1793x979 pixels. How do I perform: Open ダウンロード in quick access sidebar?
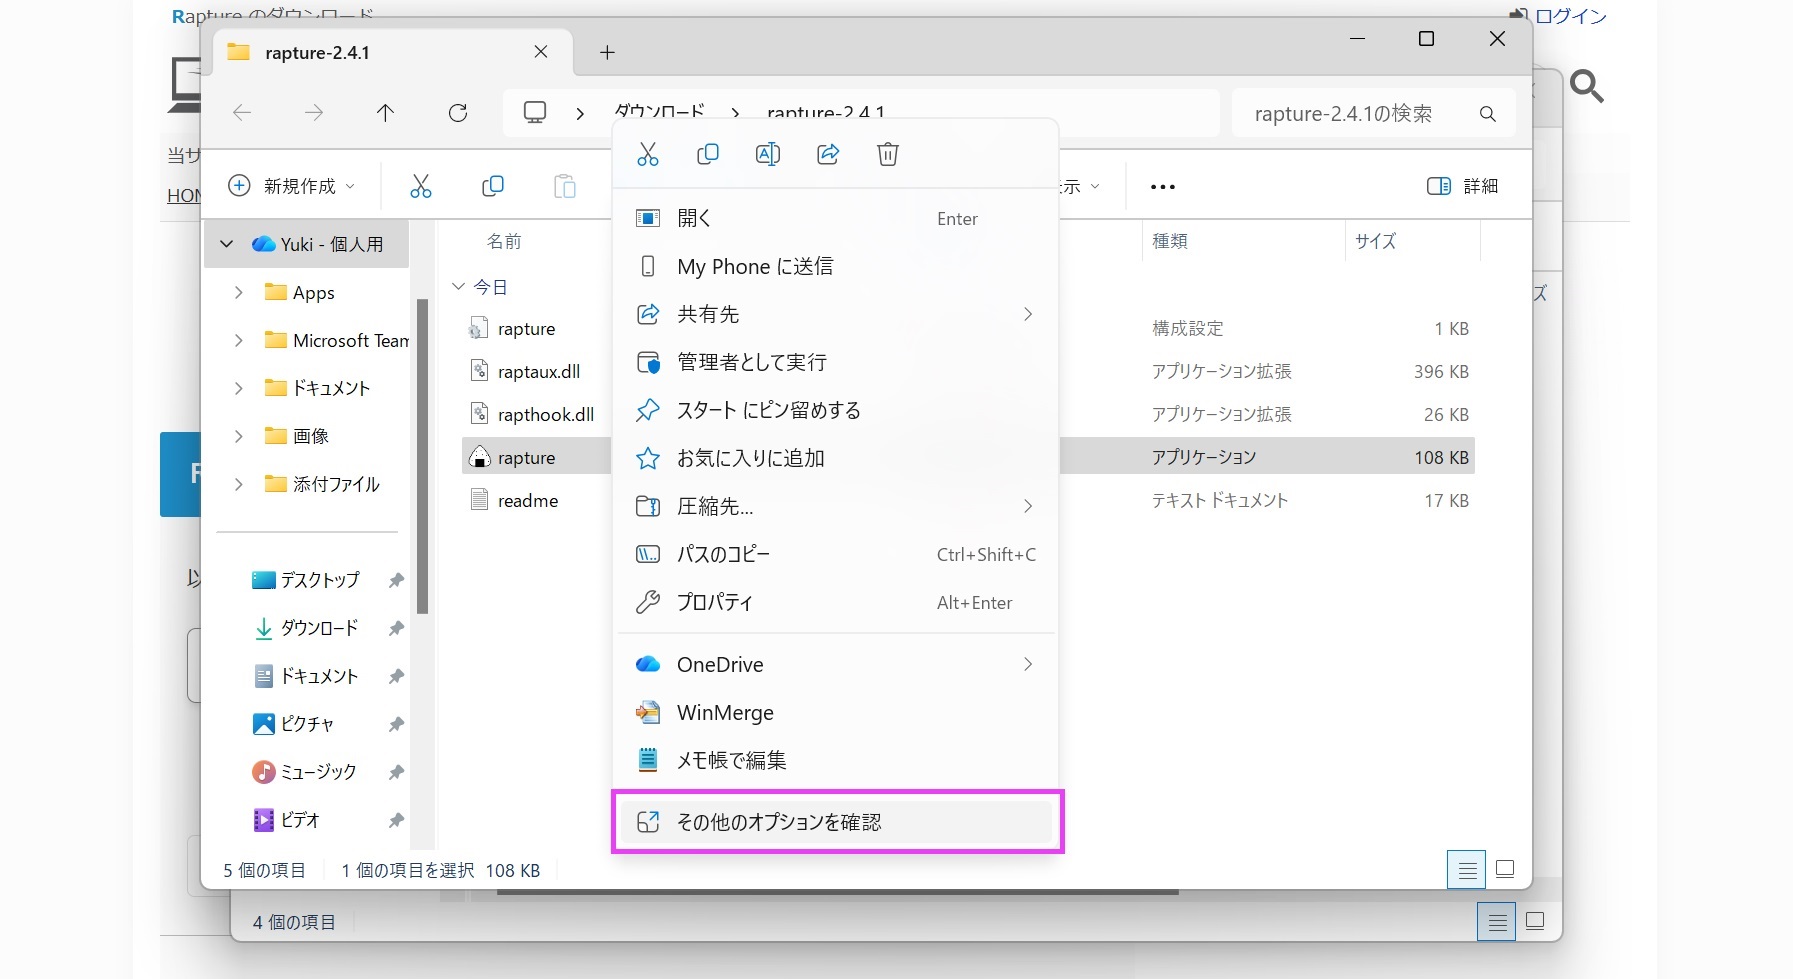[319, 628]
